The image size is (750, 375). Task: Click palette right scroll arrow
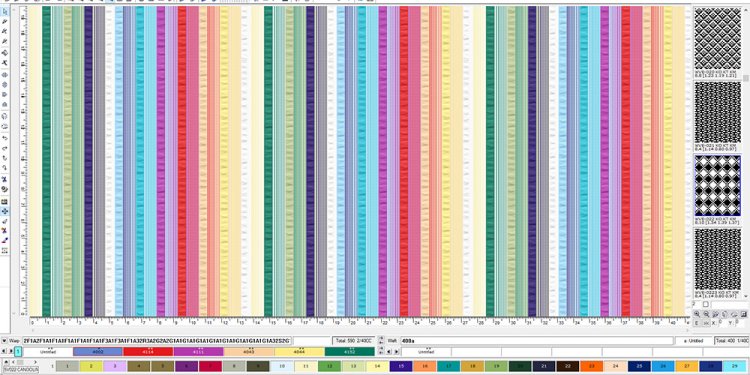point(34,362)
